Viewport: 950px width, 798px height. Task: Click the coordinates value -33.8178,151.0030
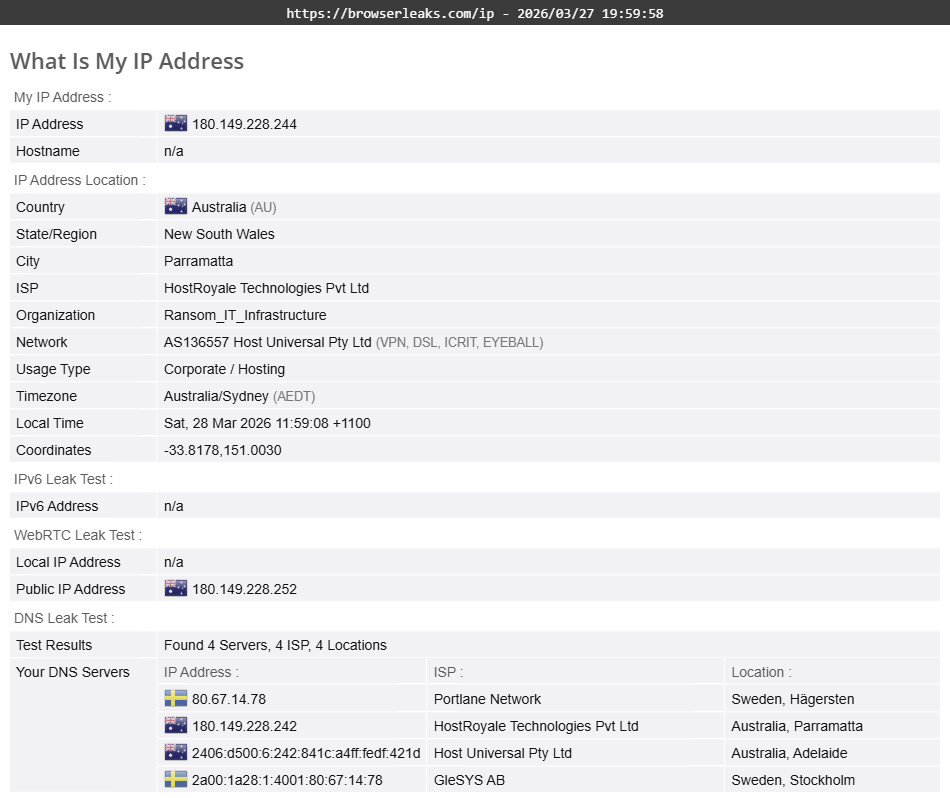[x=223, y=450]
